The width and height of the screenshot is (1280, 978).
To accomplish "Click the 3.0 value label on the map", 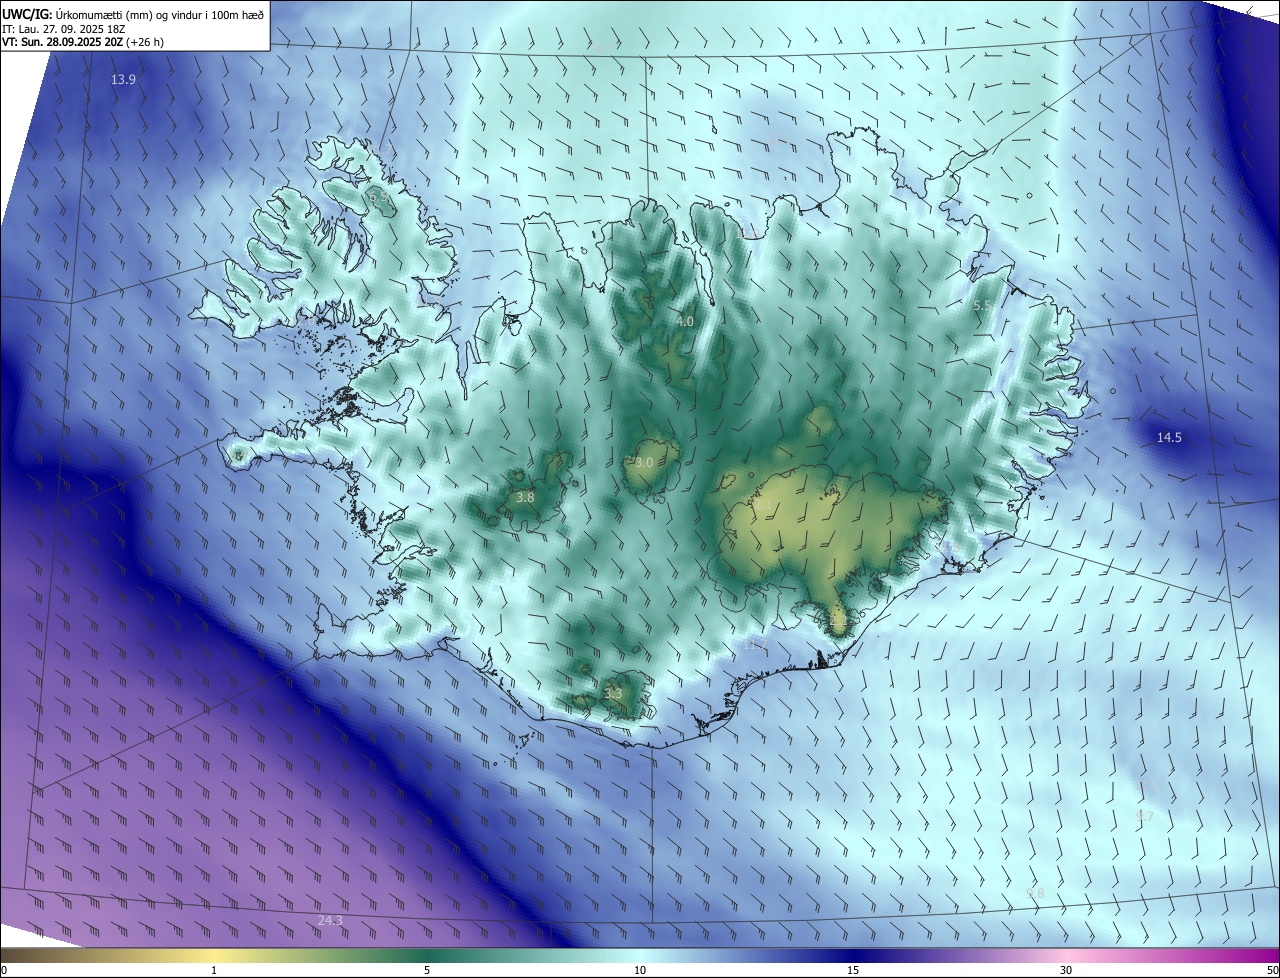I will pos(644,462).
